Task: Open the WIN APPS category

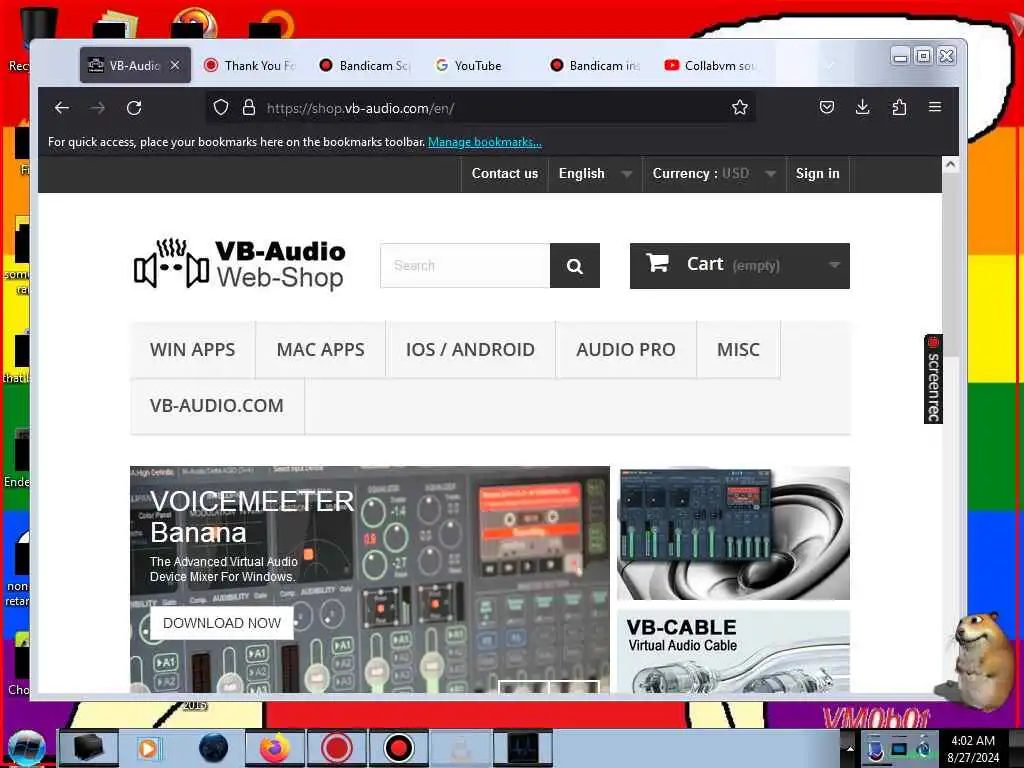Action: point(193,350)
